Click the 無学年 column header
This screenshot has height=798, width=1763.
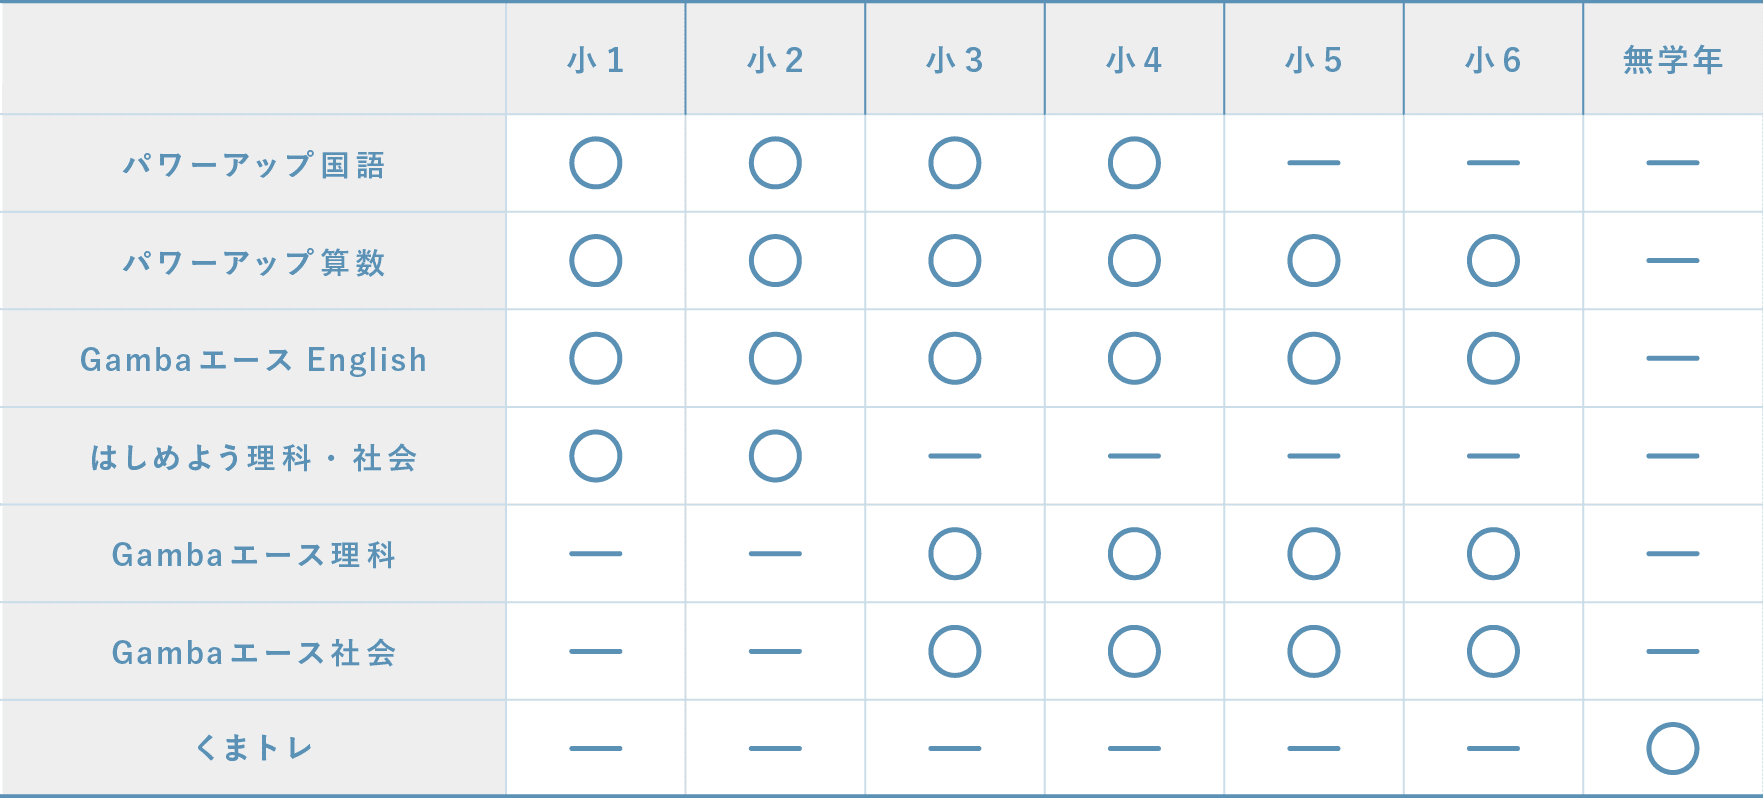1673,60
